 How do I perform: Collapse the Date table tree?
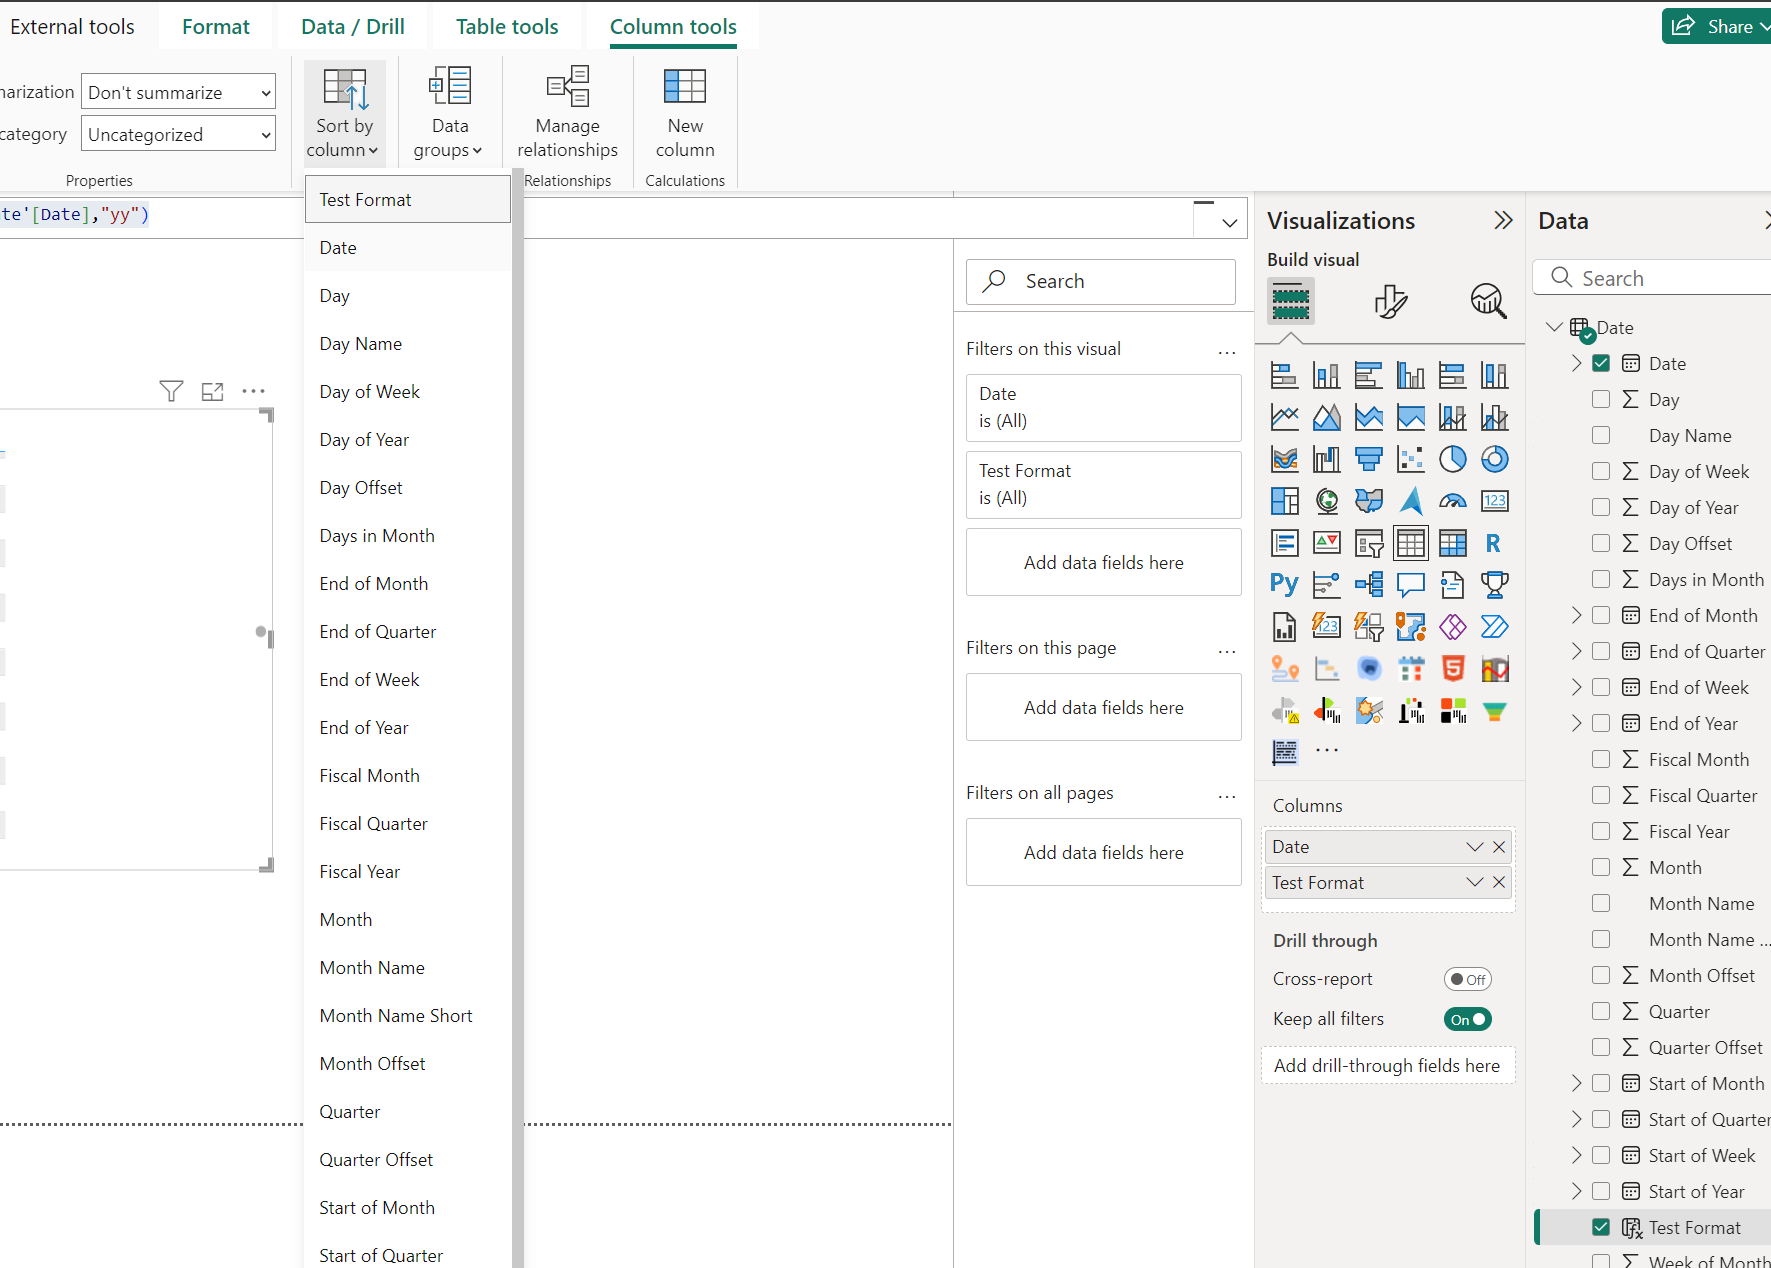point(1553,327)
